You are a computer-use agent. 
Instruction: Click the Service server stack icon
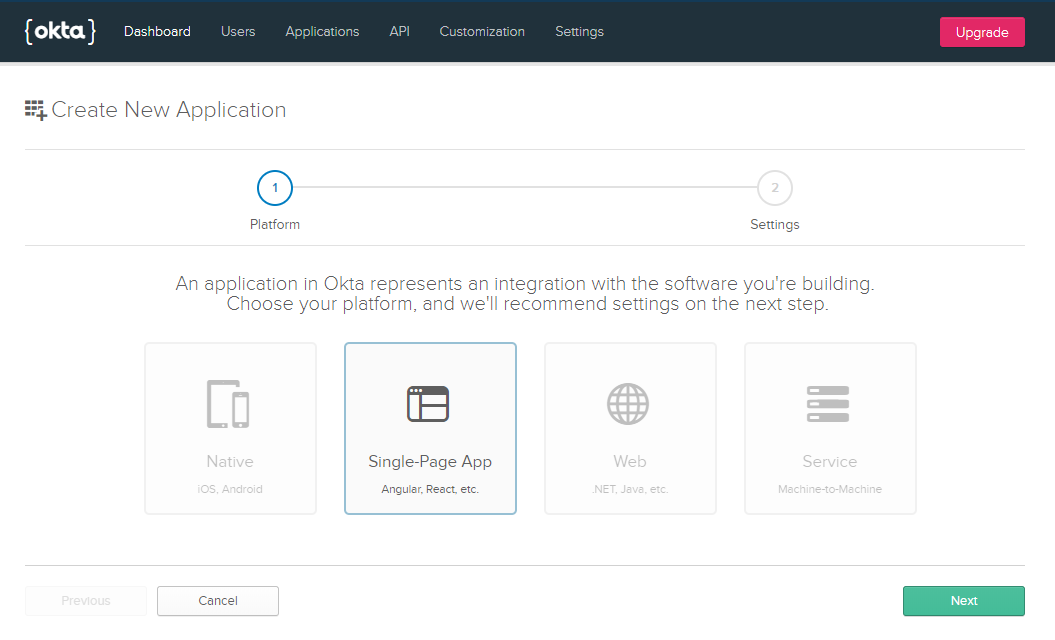click(829, 404)
